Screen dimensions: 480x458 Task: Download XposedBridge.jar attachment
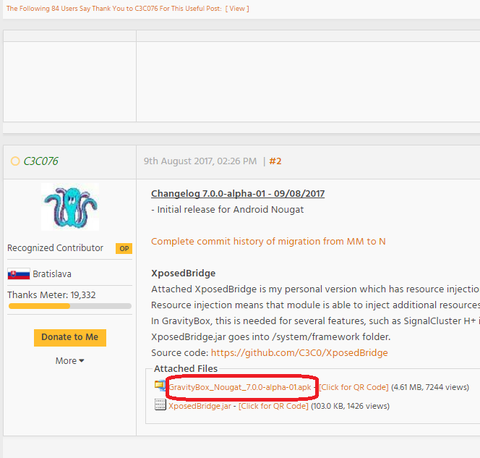coord(200,406)
